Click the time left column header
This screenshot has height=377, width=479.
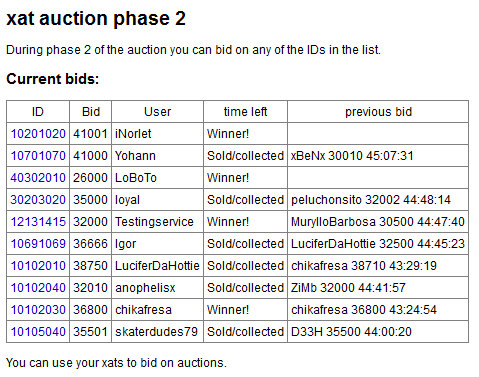click(x=245, y=112)
